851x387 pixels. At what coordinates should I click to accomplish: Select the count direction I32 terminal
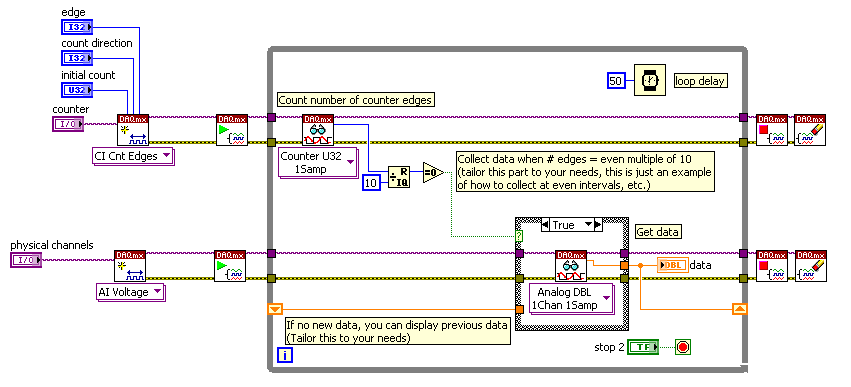click(x=77, y=58)
